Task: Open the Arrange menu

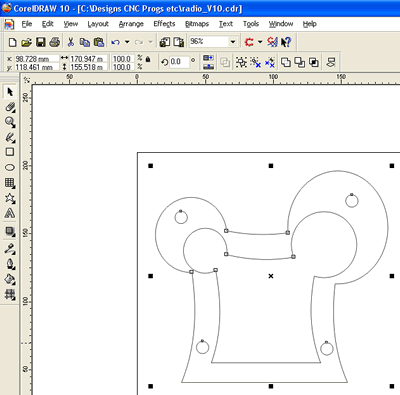Action: click(131, 24)
